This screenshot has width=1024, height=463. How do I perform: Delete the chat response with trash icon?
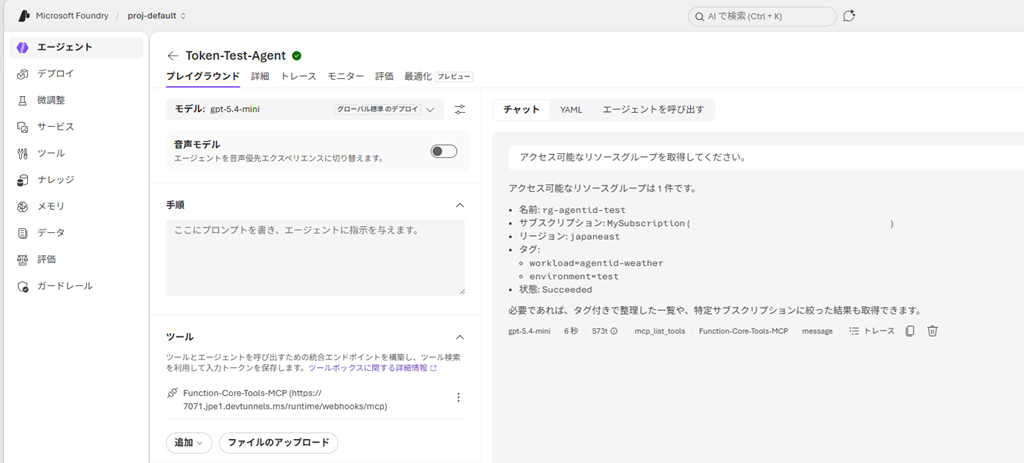tap(933, 331)
